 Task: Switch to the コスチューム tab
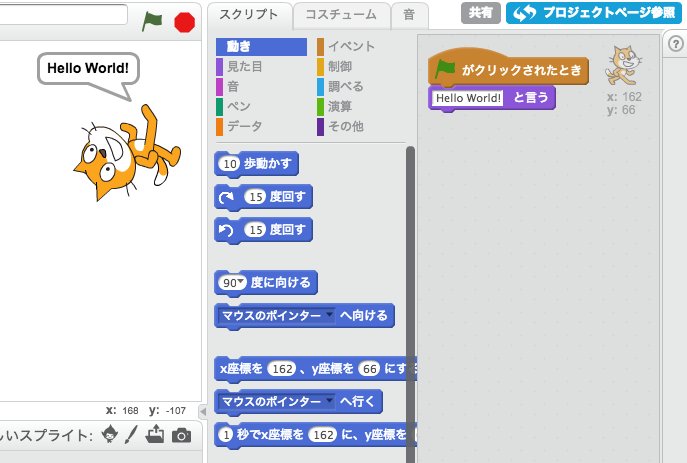coord(341,14)
